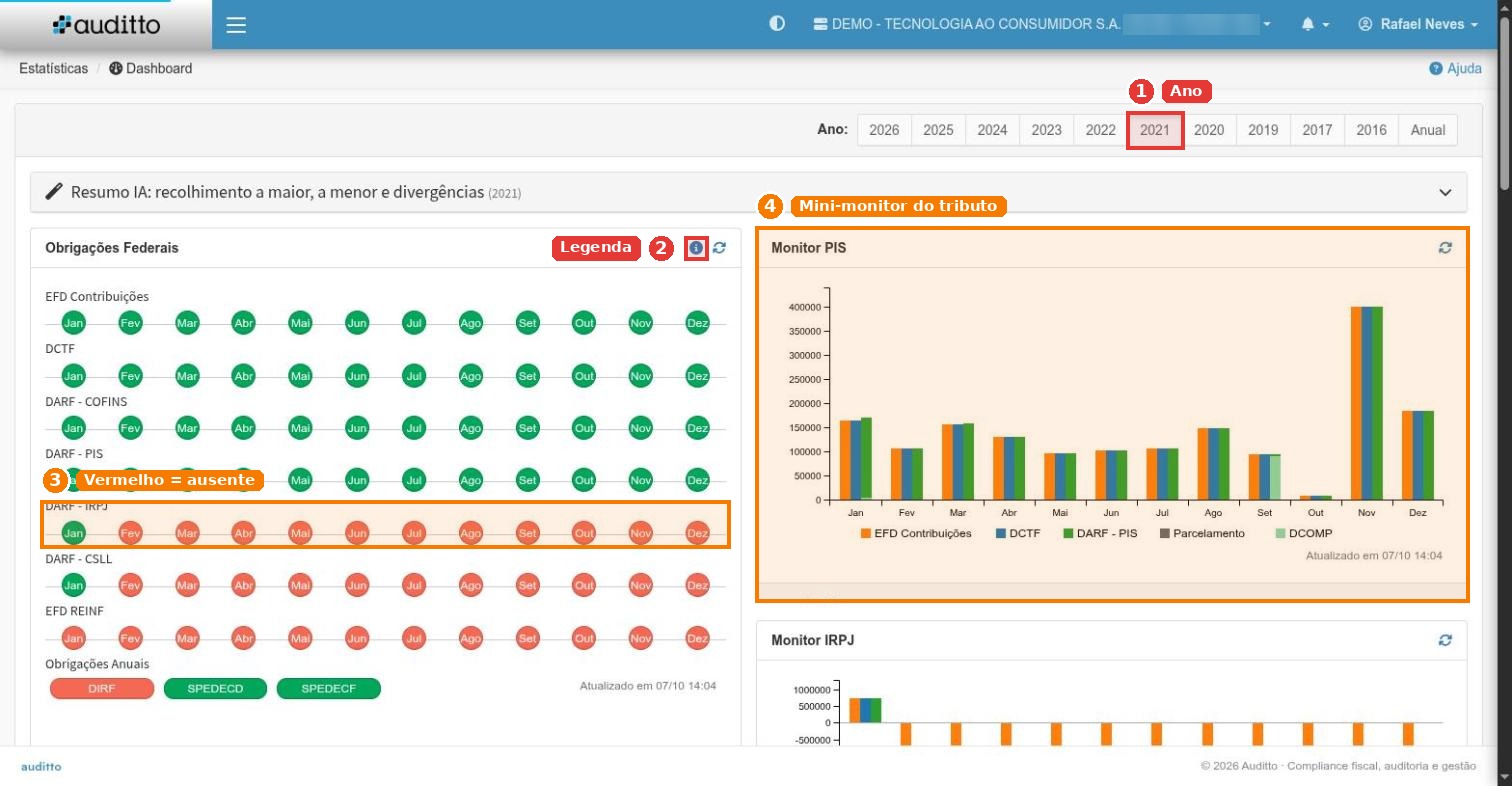This screenshot has height=786, width=1512.
Task: Click the auditto logo
Action: coord(106,25)
